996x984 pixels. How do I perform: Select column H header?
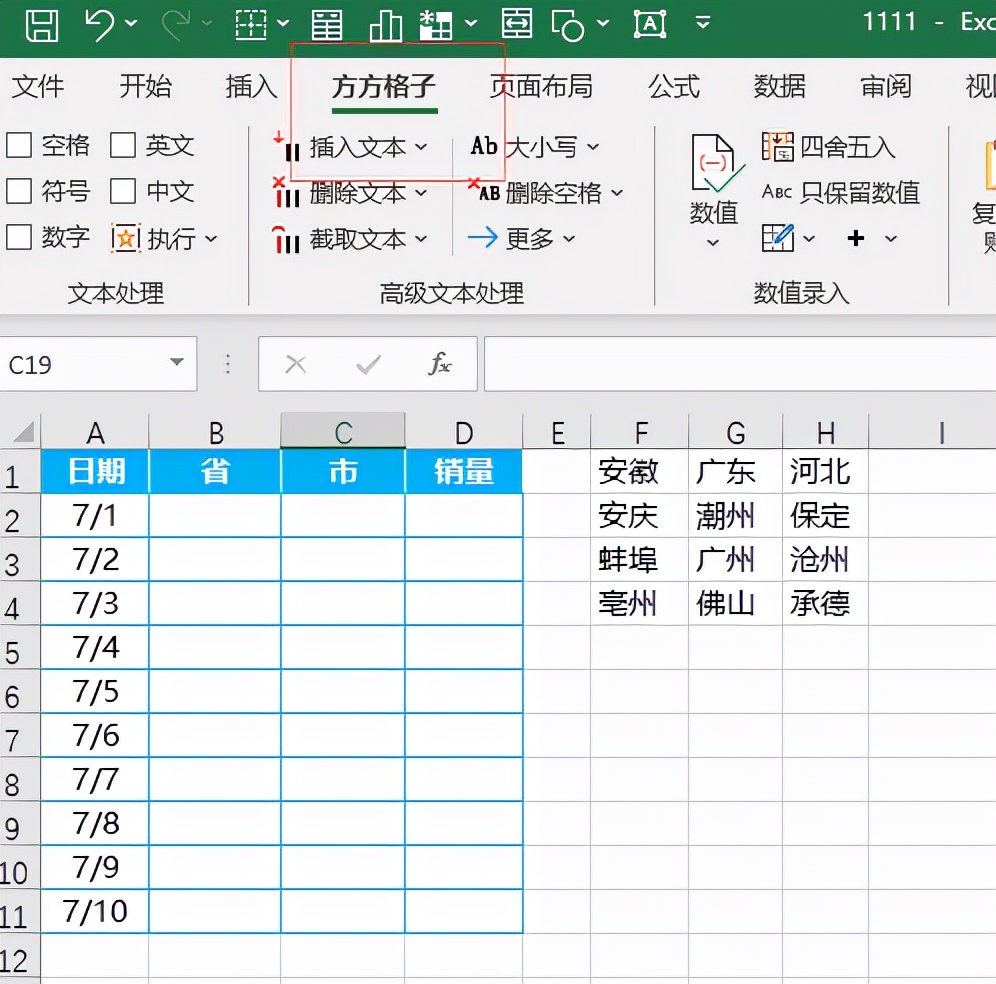tap(825, 432)
